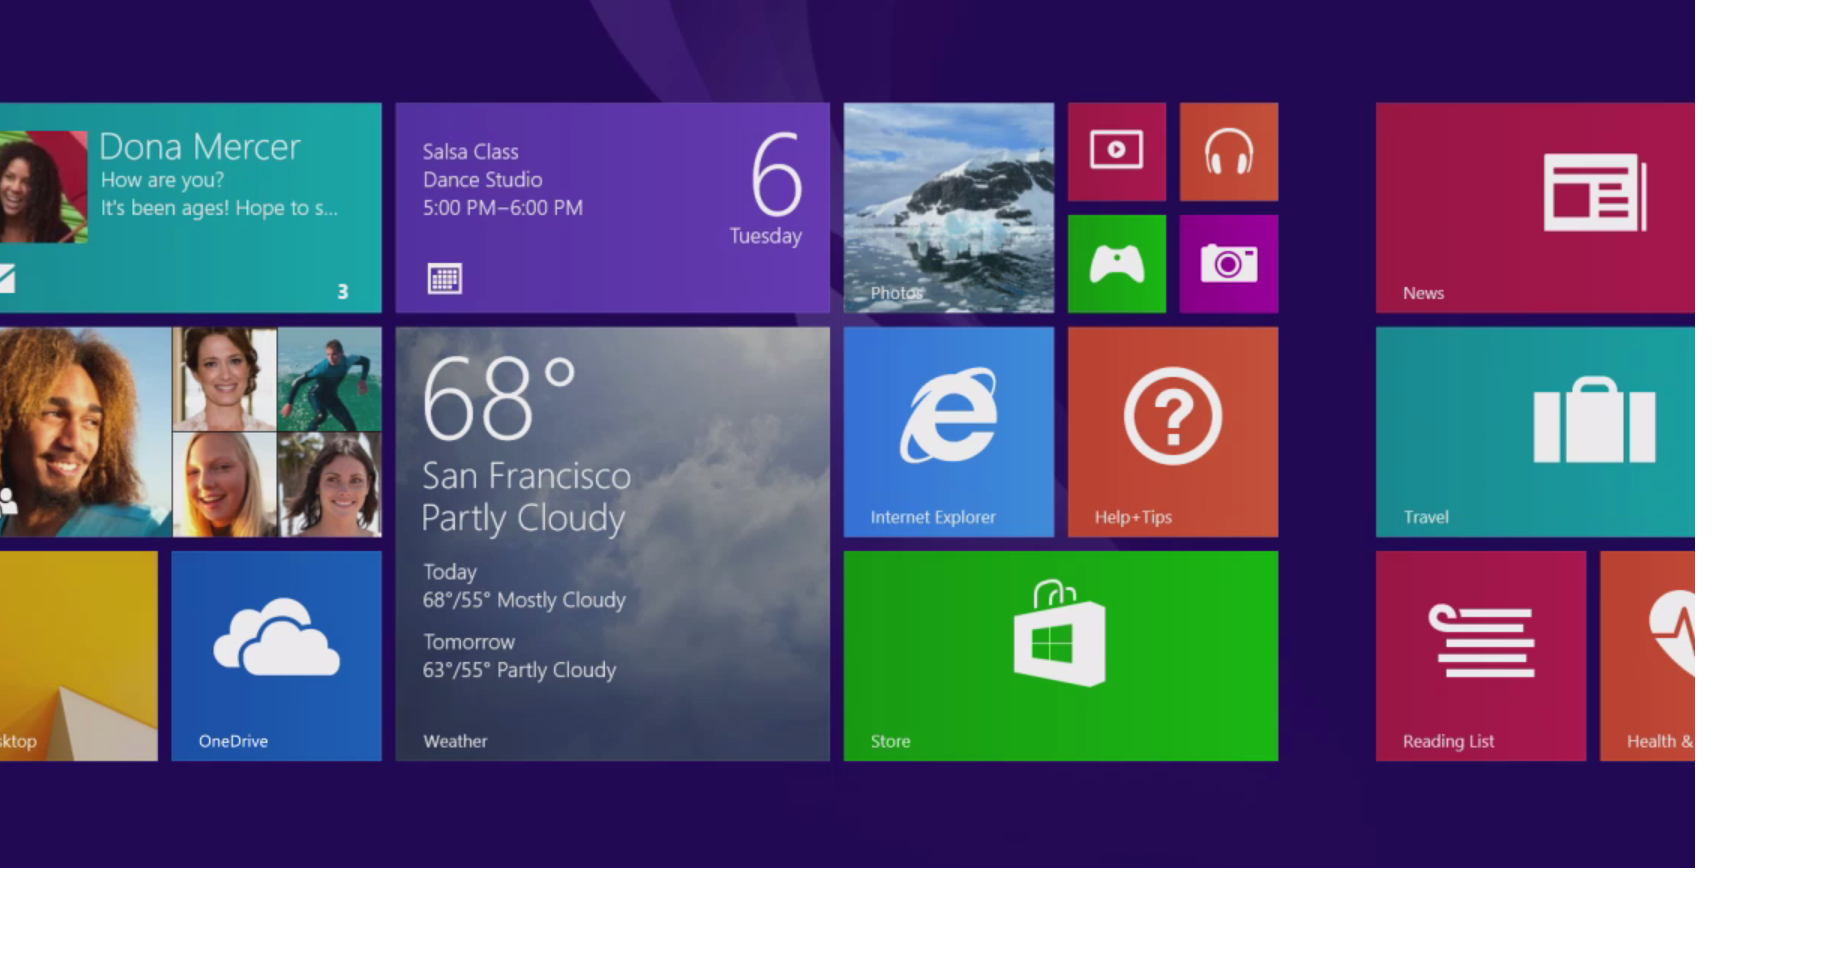Open OneDrive cloud storage tile
The height and width of the screenshot is (973, 1825).
(276, 655)
